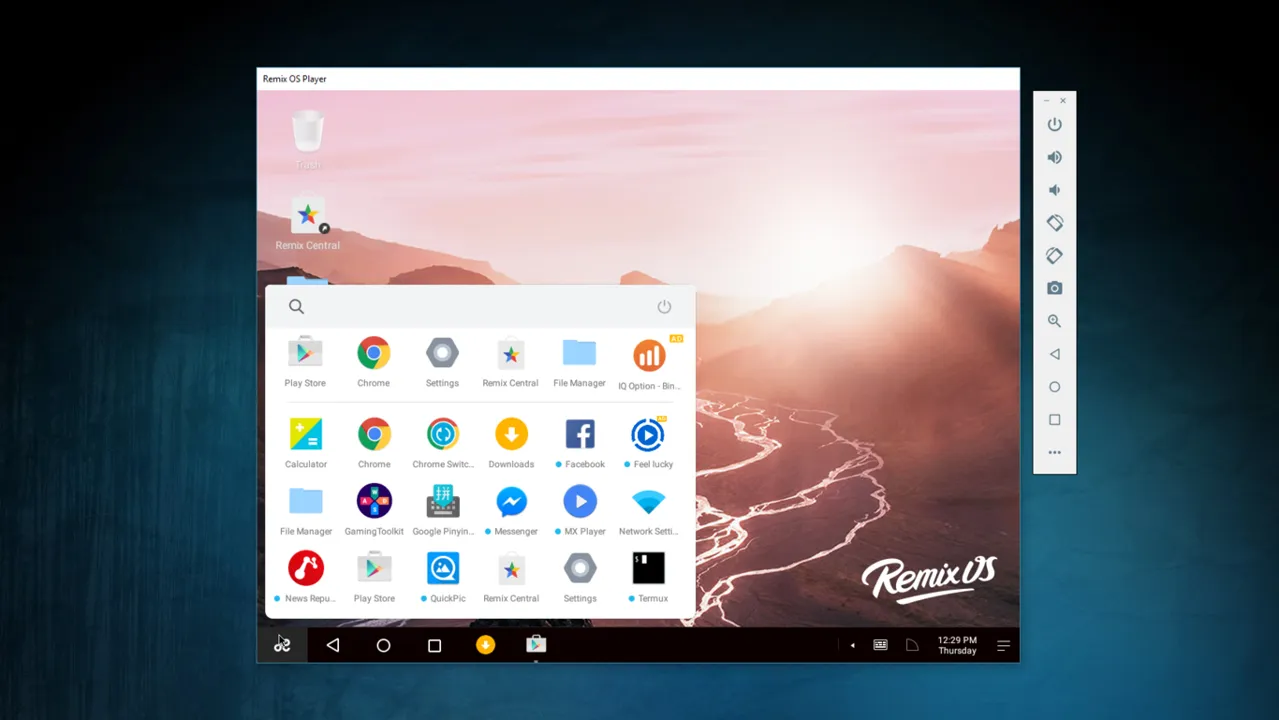This screenshot has width=1279, height=720.
Task: Open the QuickPic app
Action: pyautogui.click(x=442, y=568)
